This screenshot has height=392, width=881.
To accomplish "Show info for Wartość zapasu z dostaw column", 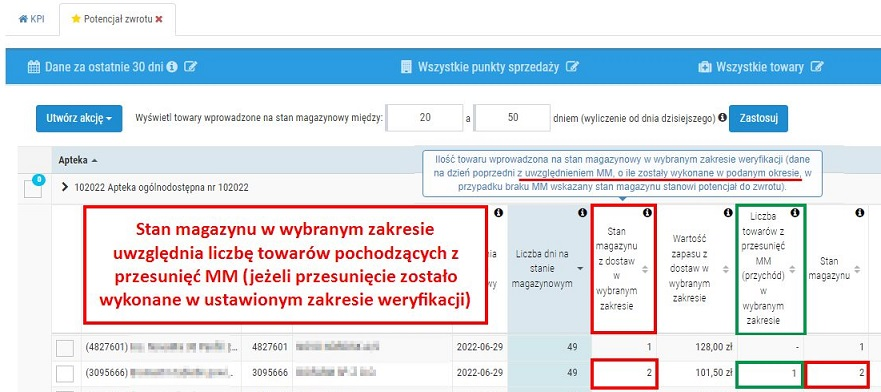I will pyautogui.click(x=728, y=213).
